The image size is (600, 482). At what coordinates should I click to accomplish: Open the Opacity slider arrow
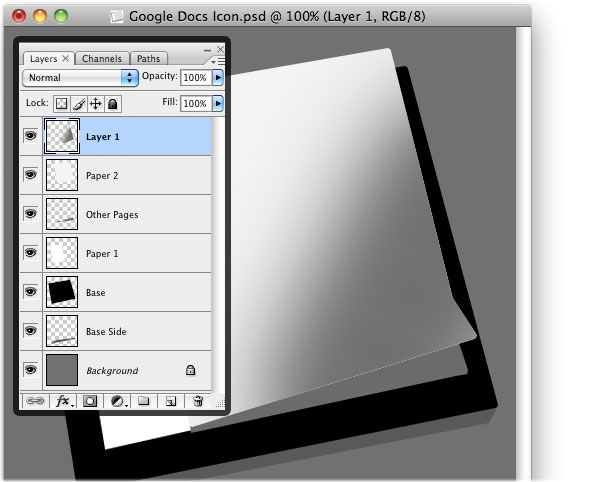(x=218, y=78)
